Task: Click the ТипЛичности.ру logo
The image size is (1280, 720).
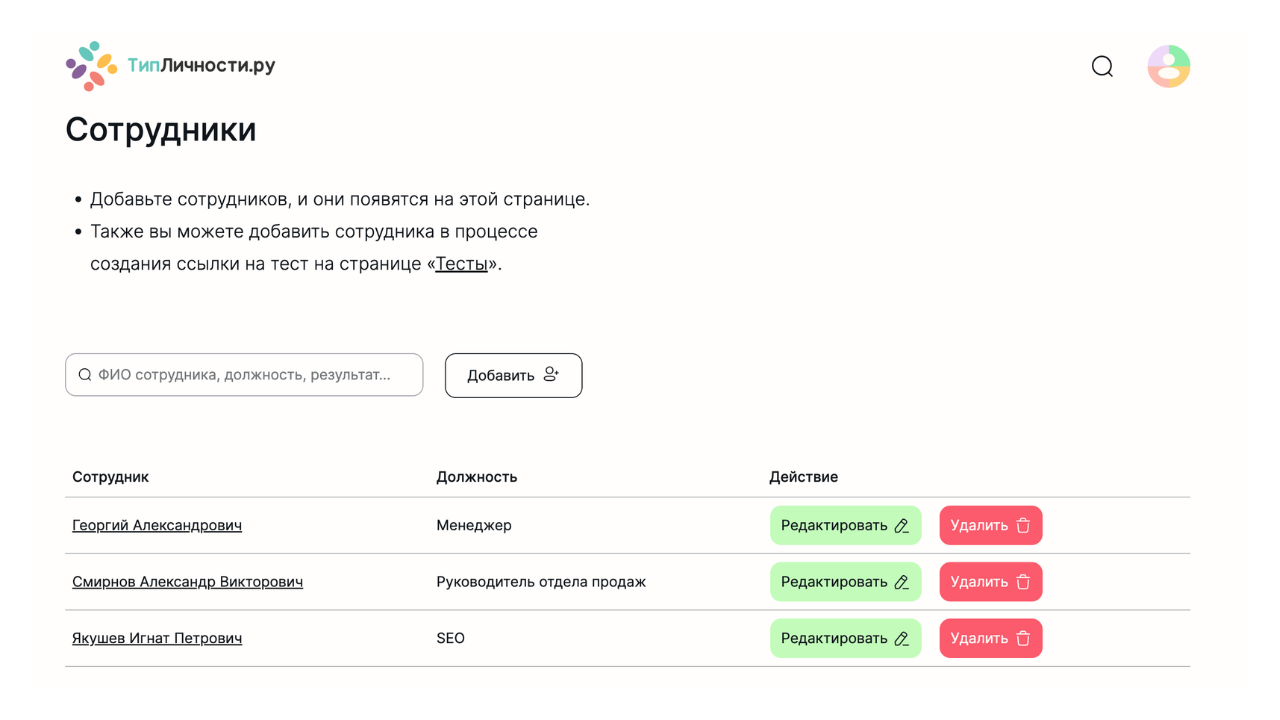Action: click(170, 66)
